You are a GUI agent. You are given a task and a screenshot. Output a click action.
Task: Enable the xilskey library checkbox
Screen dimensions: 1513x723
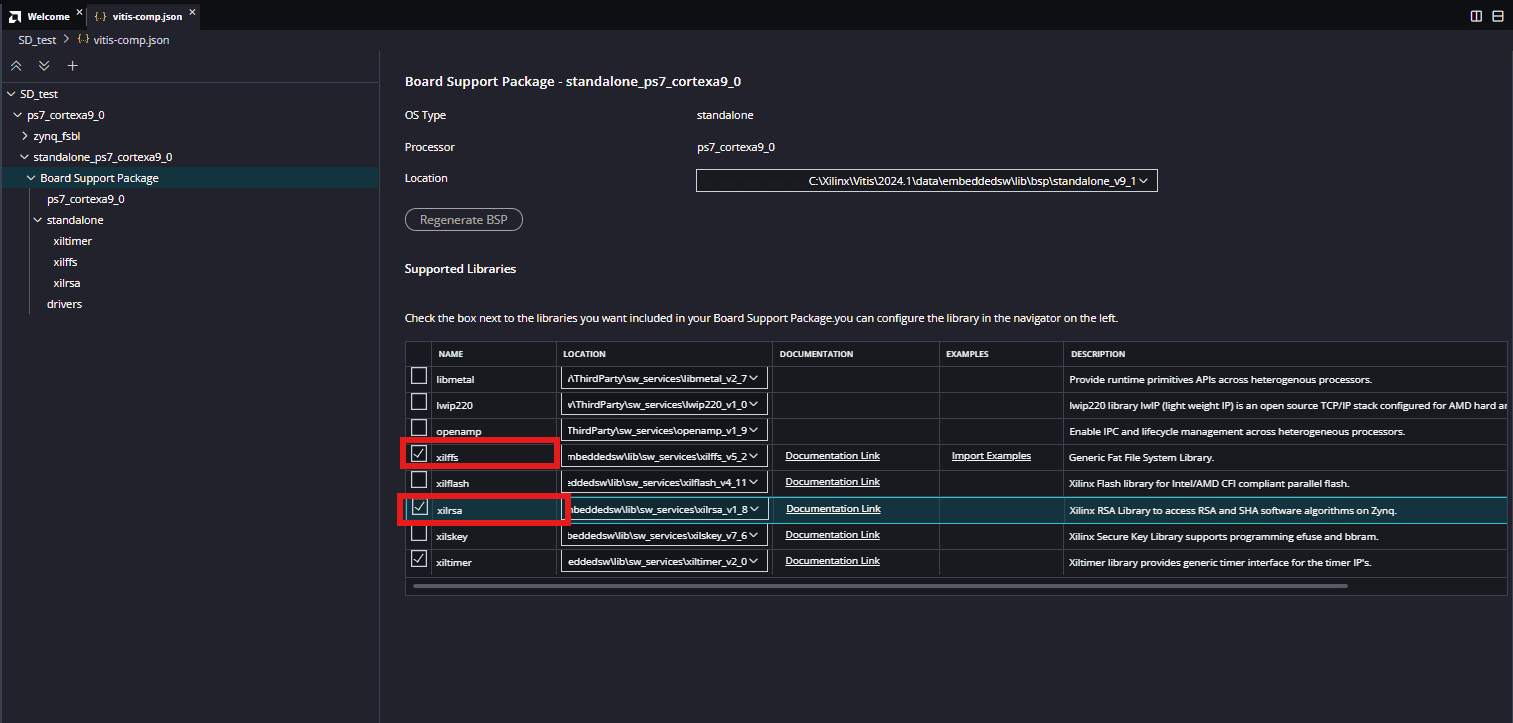[419, 533]
